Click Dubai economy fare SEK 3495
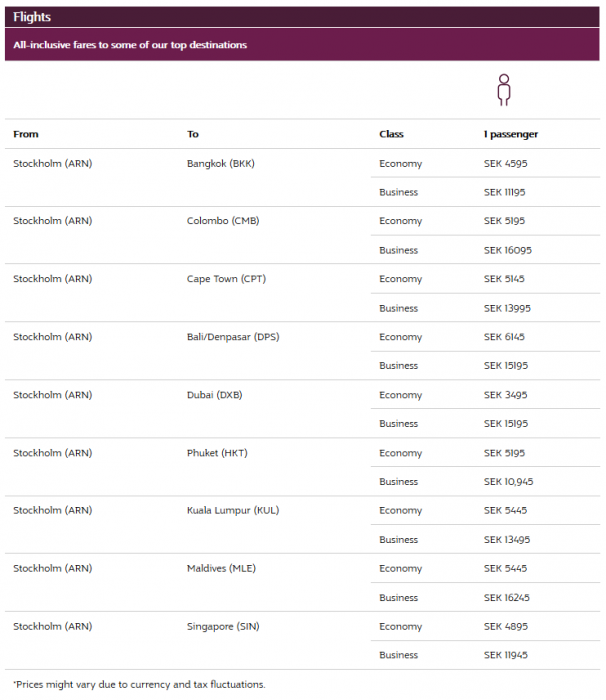The width and height of the screenshot is (606, 700). tap(506, 395)
